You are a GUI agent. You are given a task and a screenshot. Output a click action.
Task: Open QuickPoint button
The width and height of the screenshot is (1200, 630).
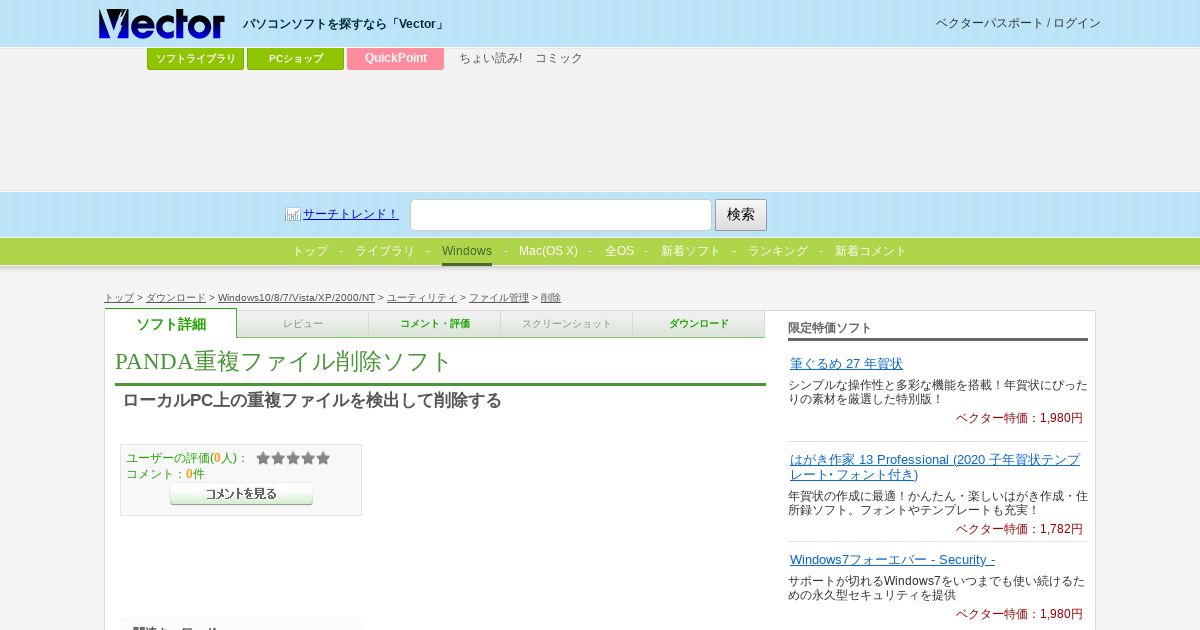coord(396,59)
